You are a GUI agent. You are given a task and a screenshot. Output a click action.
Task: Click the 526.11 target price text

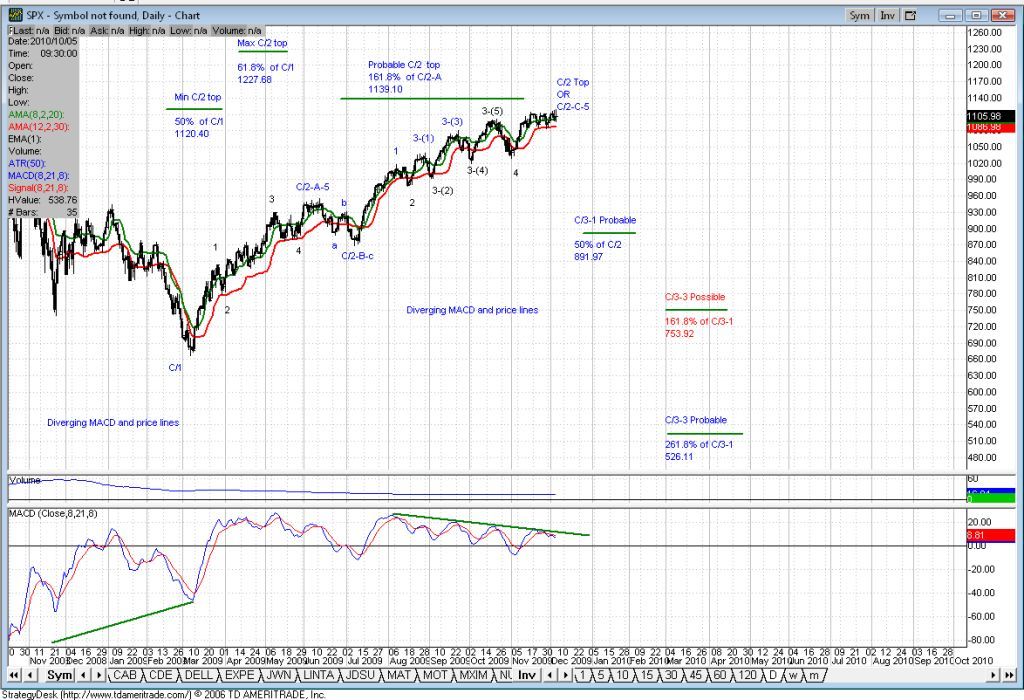coord(679,456)
